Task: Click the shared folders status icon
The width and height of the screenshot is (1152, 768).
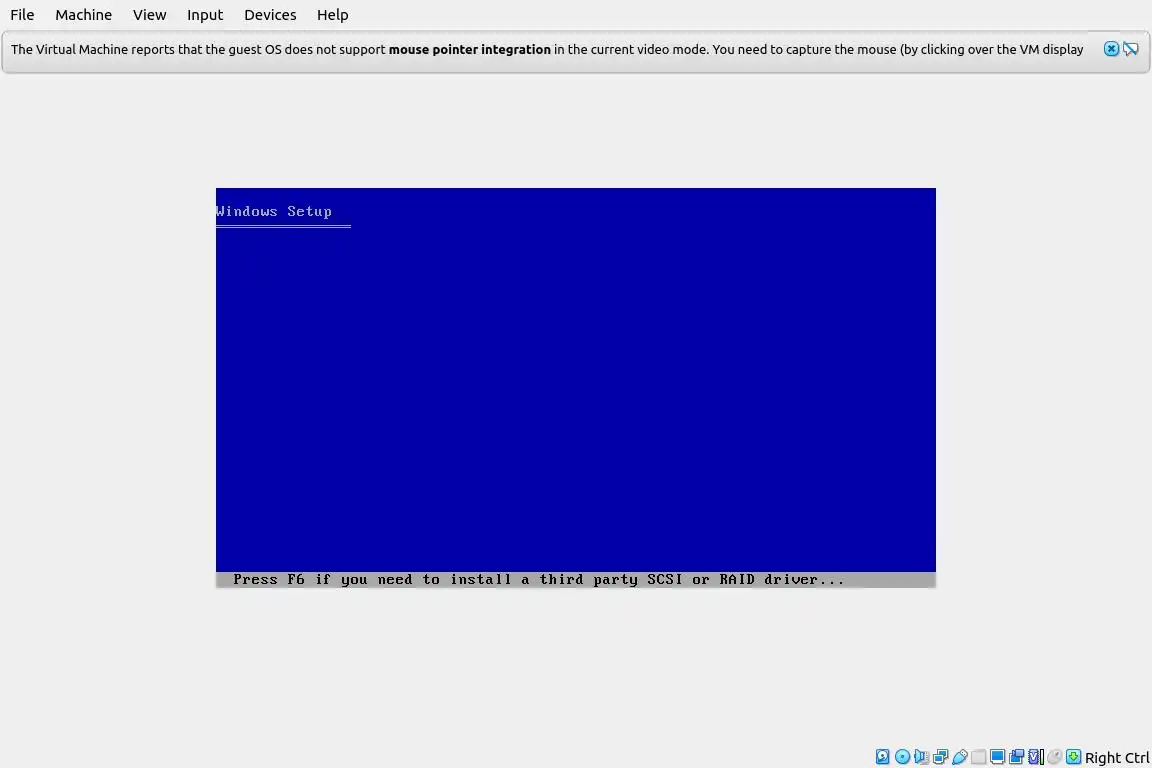Action: 979,757
